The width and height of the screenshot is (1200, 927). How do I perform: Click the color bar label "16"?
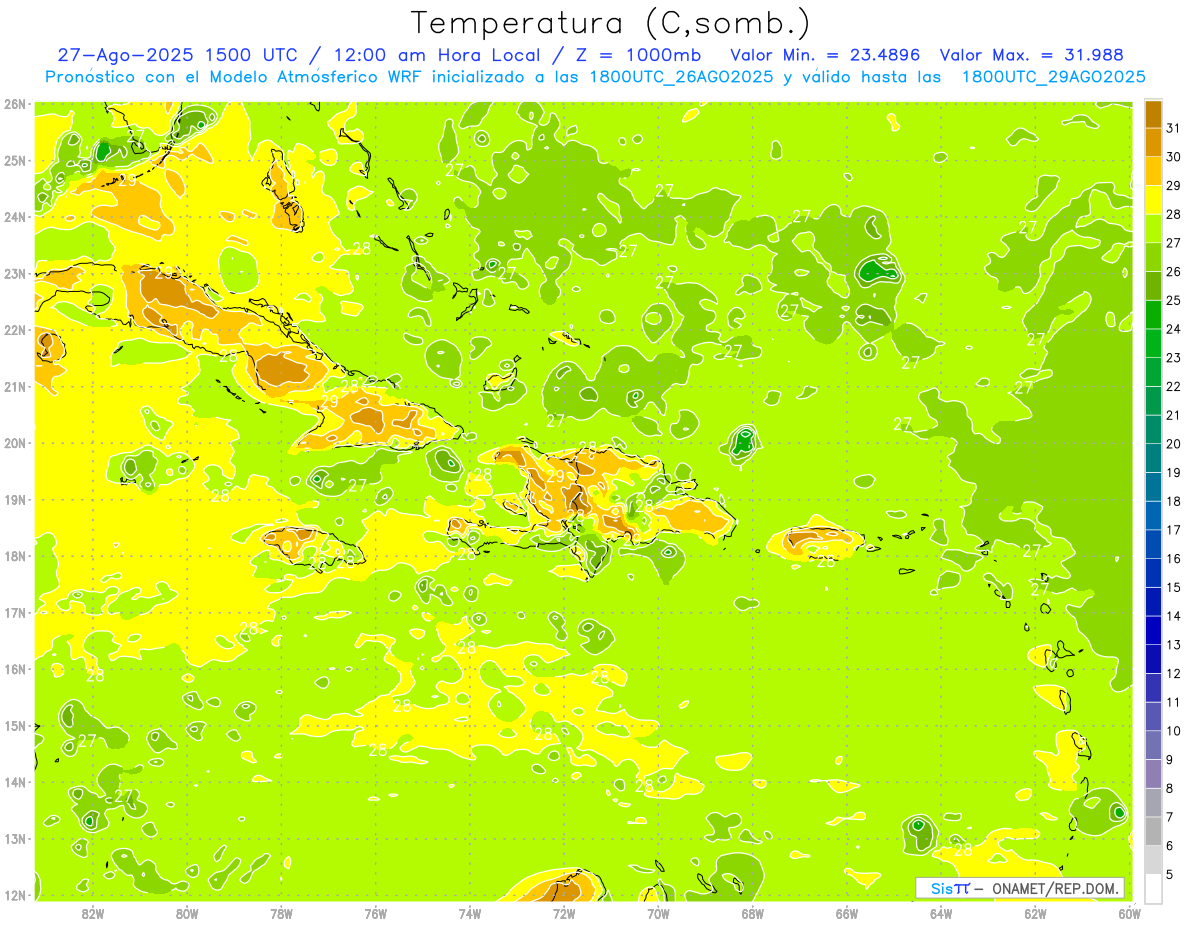(x=1173, y=558)
